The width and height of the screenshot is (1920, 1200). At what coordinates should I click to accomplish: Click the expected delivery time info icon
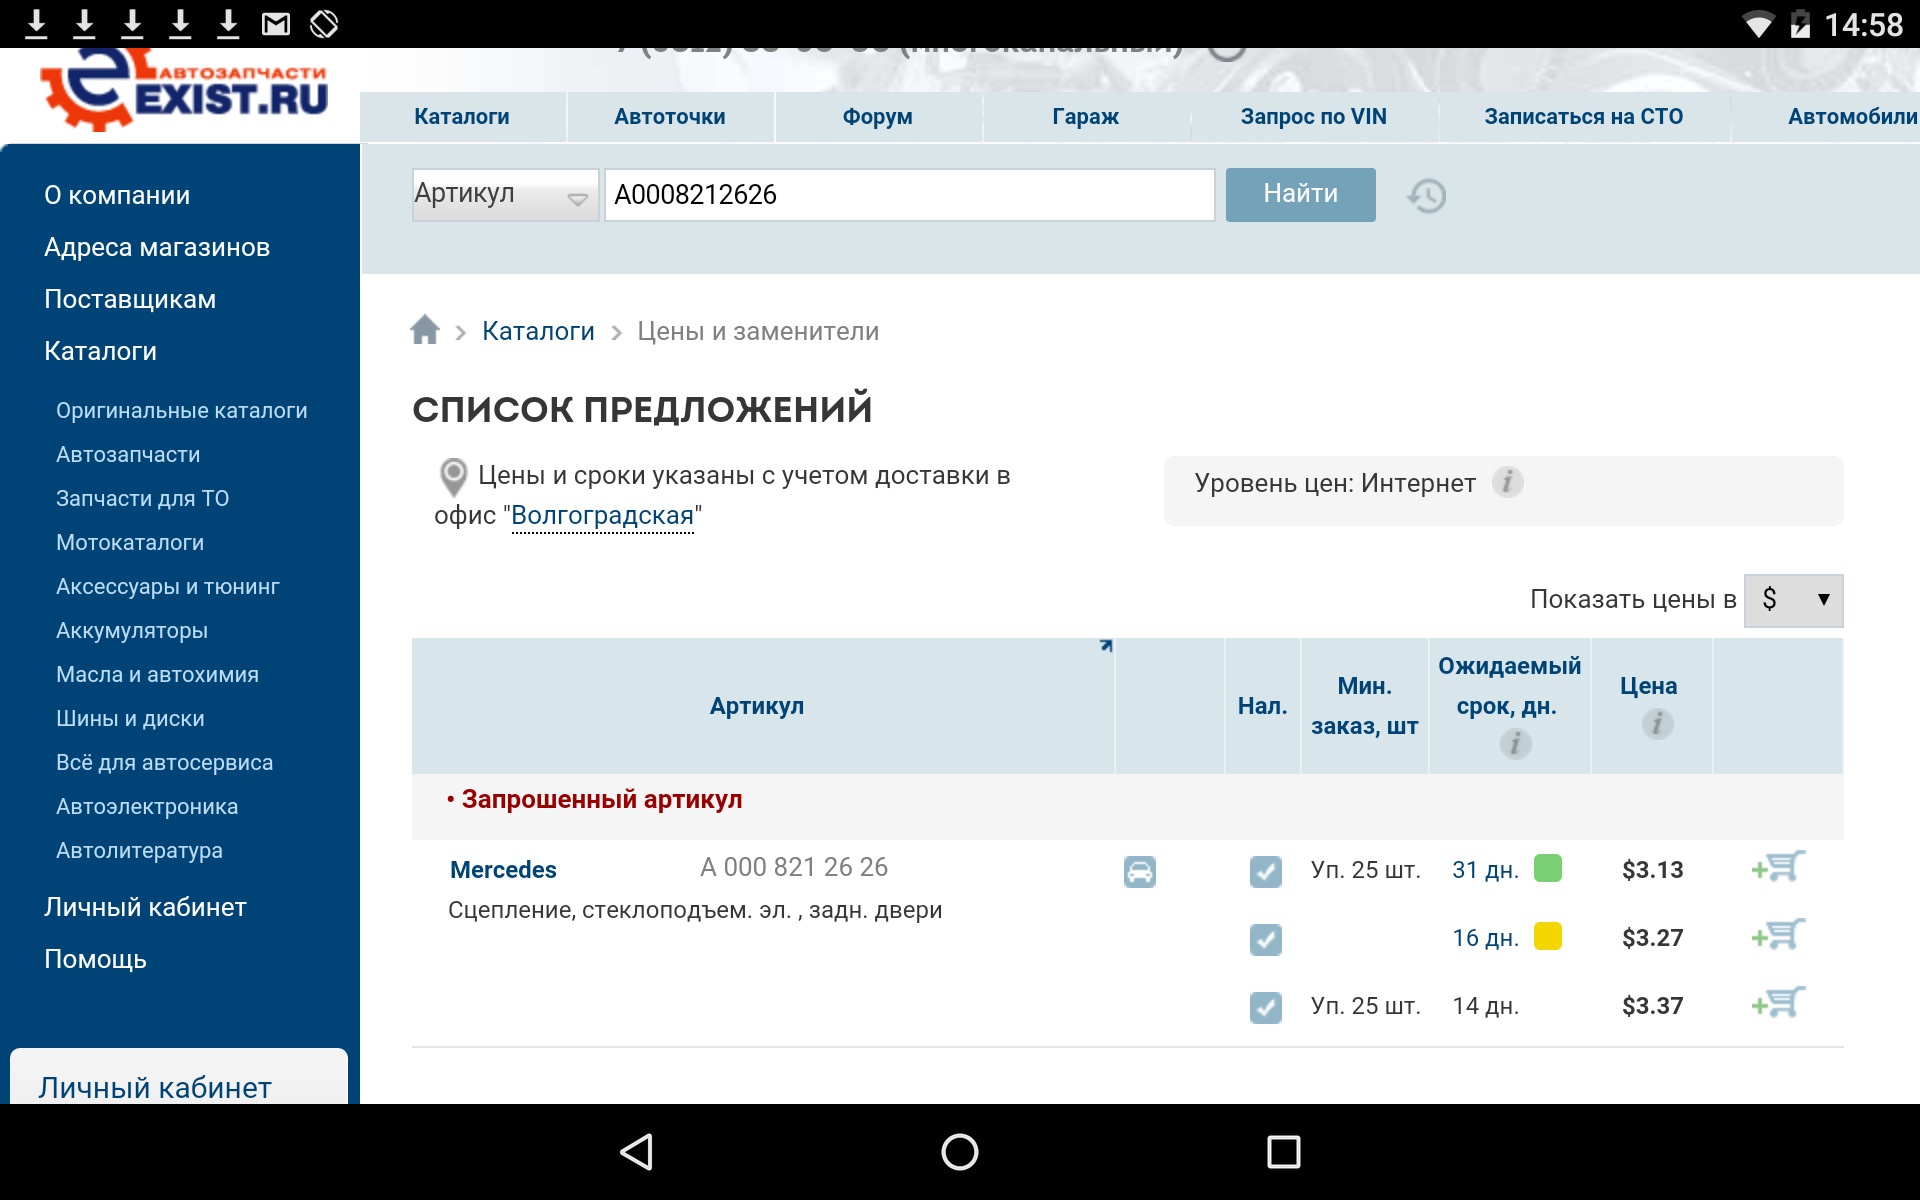tap(1515, 743)
